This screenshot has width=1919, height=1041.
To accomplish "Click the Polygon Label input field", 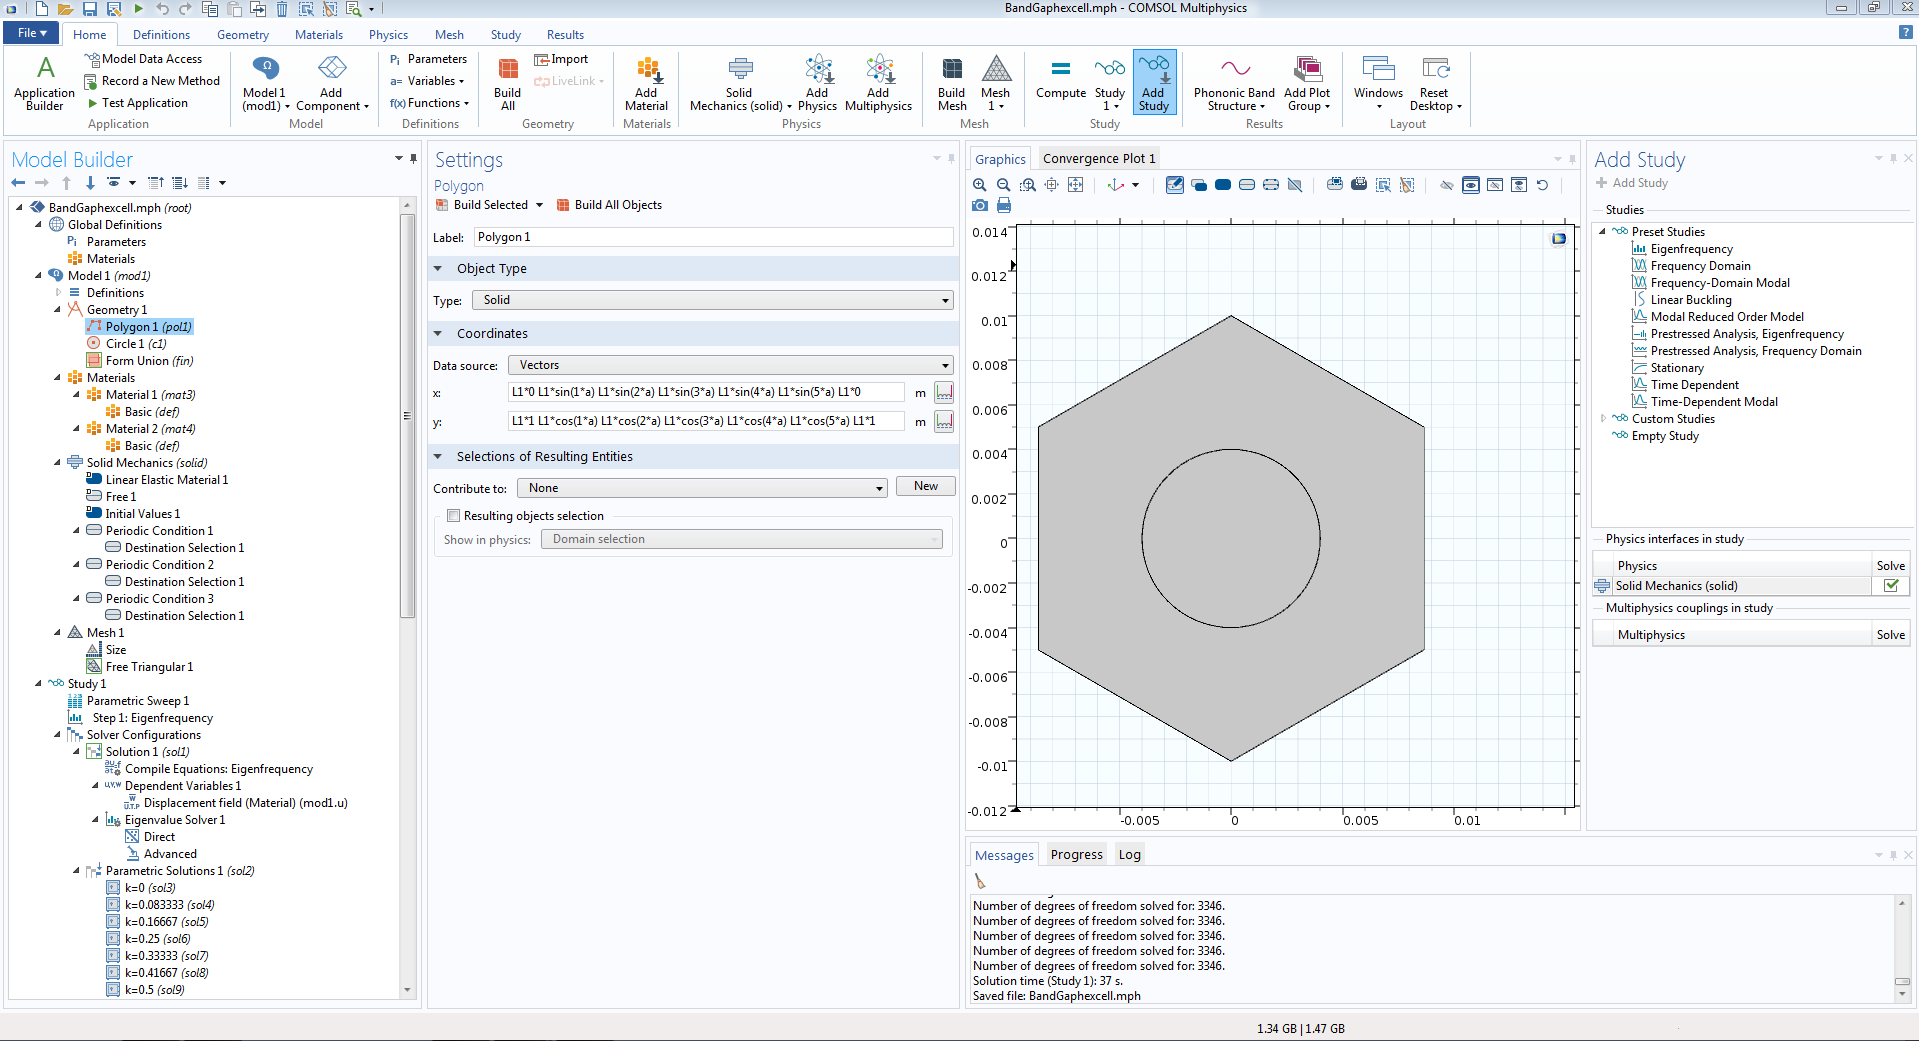I will click(x=712, y=237).
